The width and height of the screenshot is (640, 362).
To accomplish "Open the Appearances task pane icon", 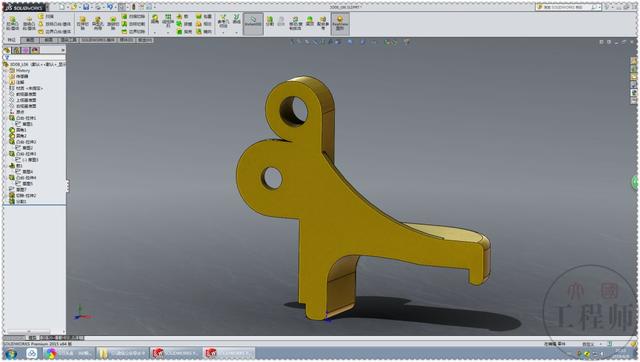I will click(x=634, y=93).
